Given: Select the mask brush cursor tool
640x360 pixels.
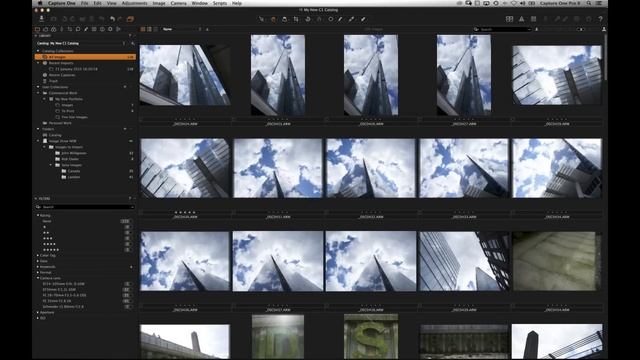Looking at the screenshot, I should point(340,19).
